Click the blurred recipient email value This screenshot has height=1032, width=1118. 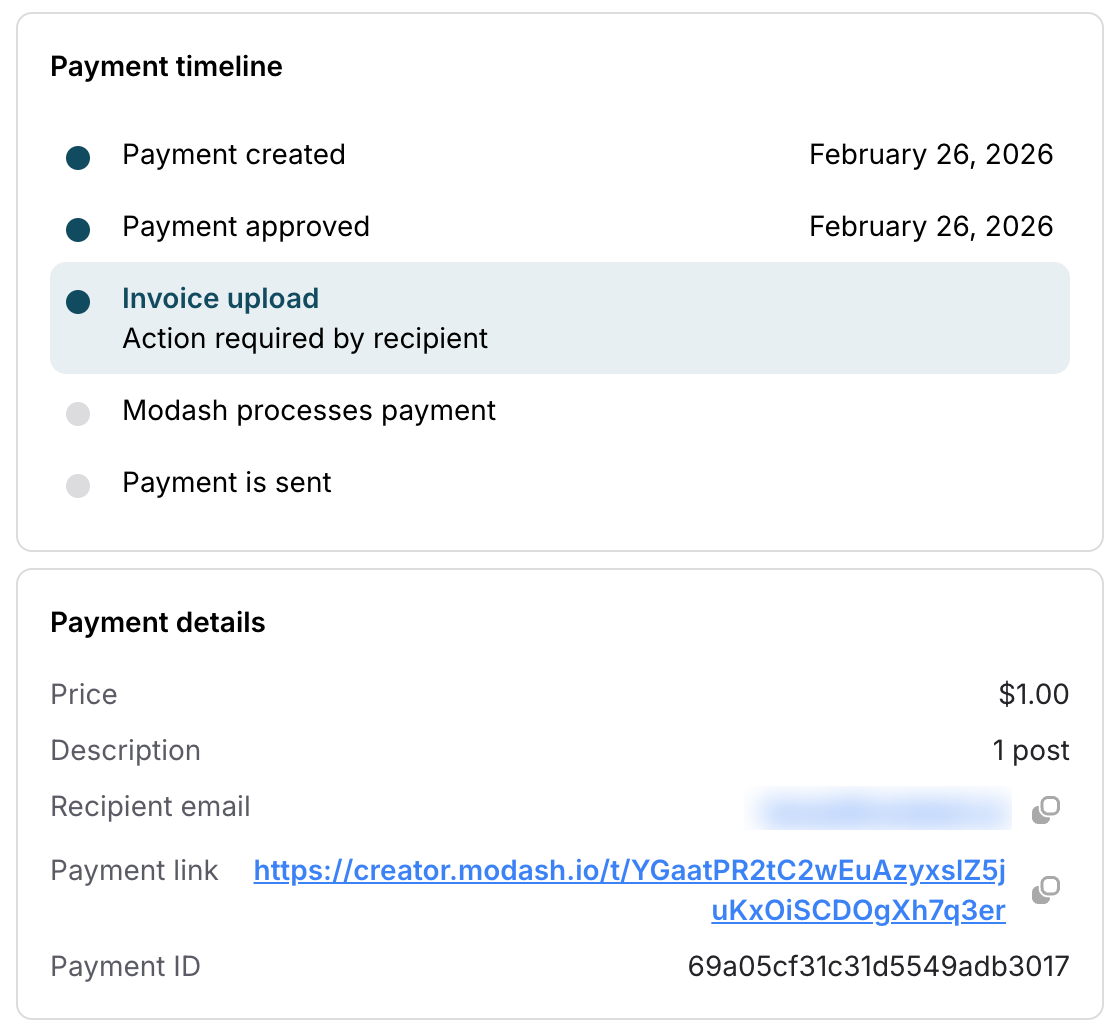pos(878,809)
